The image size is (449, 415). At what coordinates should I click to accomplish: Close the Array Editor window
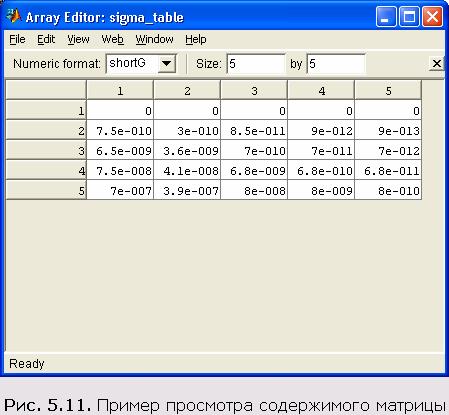pyautogui.click(x=432, y=16)
